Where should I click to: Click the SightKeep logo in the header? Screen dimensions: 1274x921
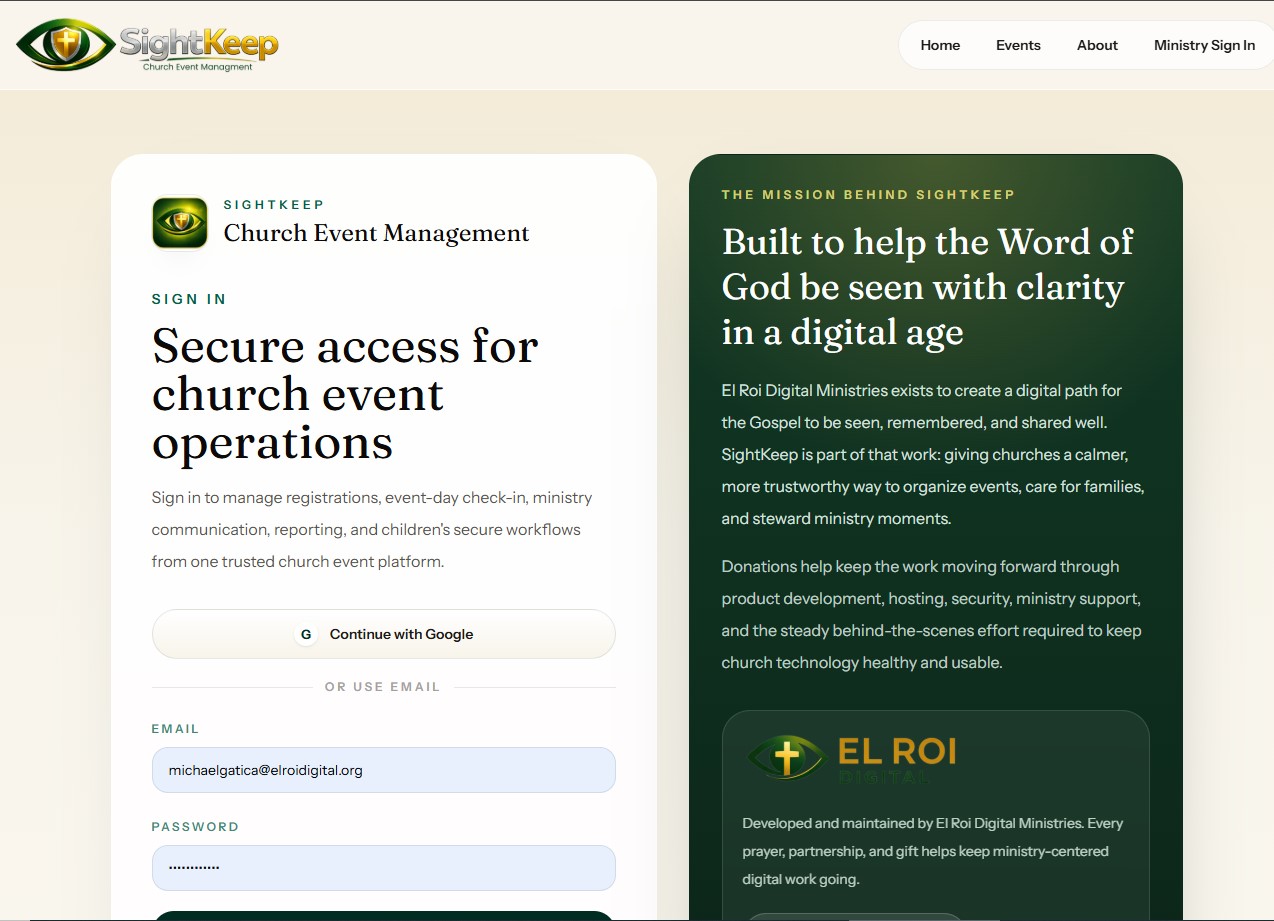click(x=147, y=45)
